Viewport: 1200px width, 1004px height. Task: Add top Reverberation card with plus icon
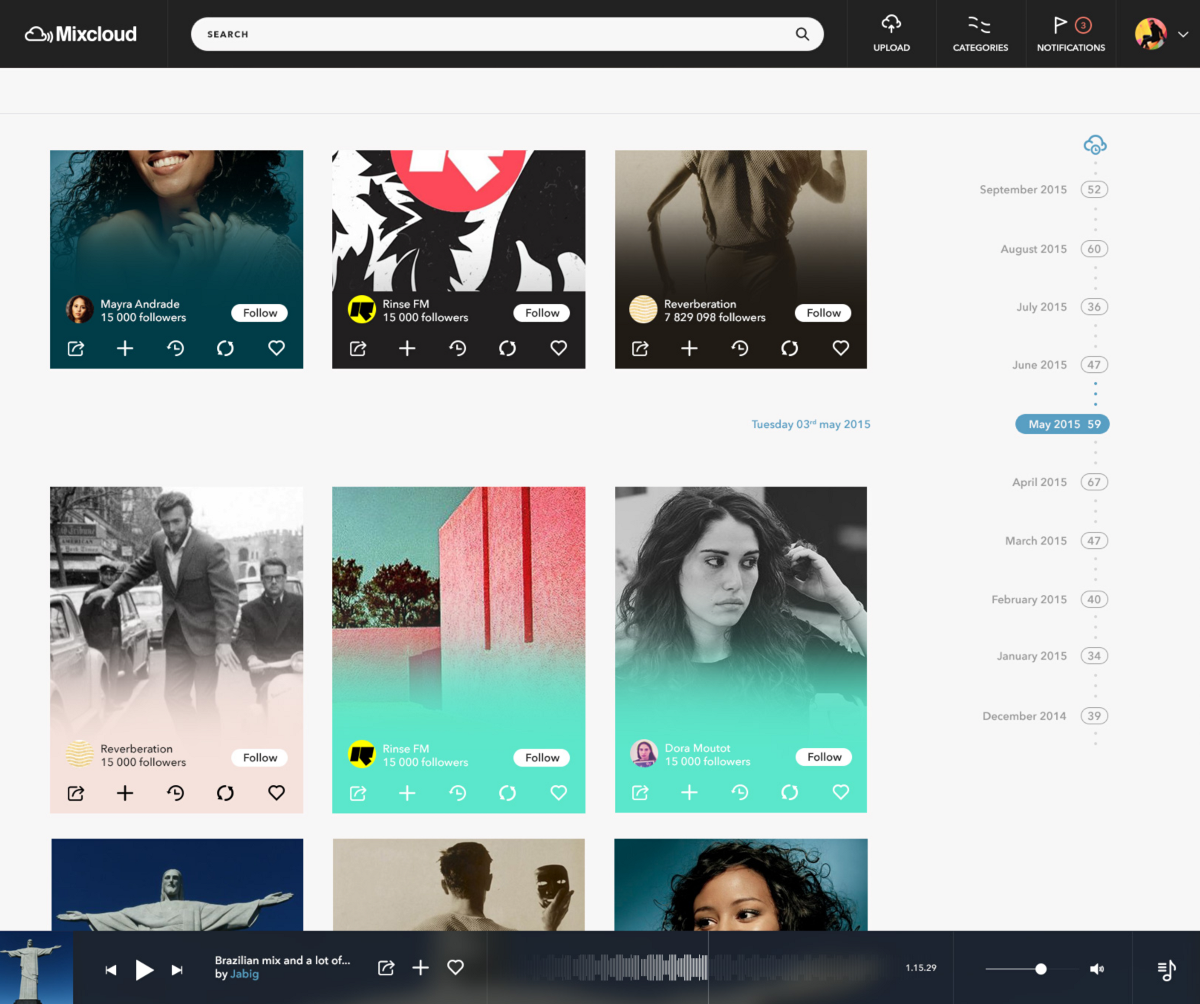tap(689, 348)
